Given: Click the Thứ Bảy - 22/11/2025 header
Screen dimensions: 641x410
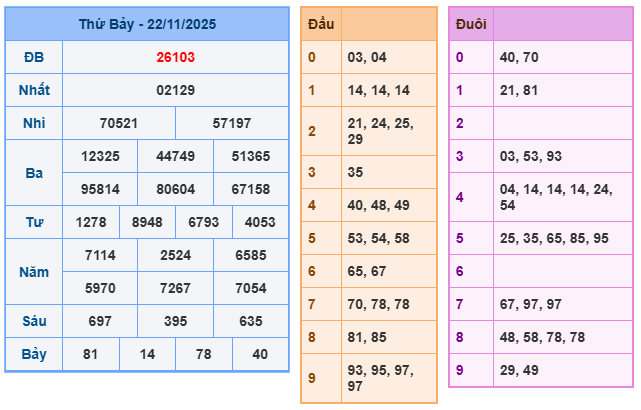Looking at the screenshot, I should coord(147,24).
